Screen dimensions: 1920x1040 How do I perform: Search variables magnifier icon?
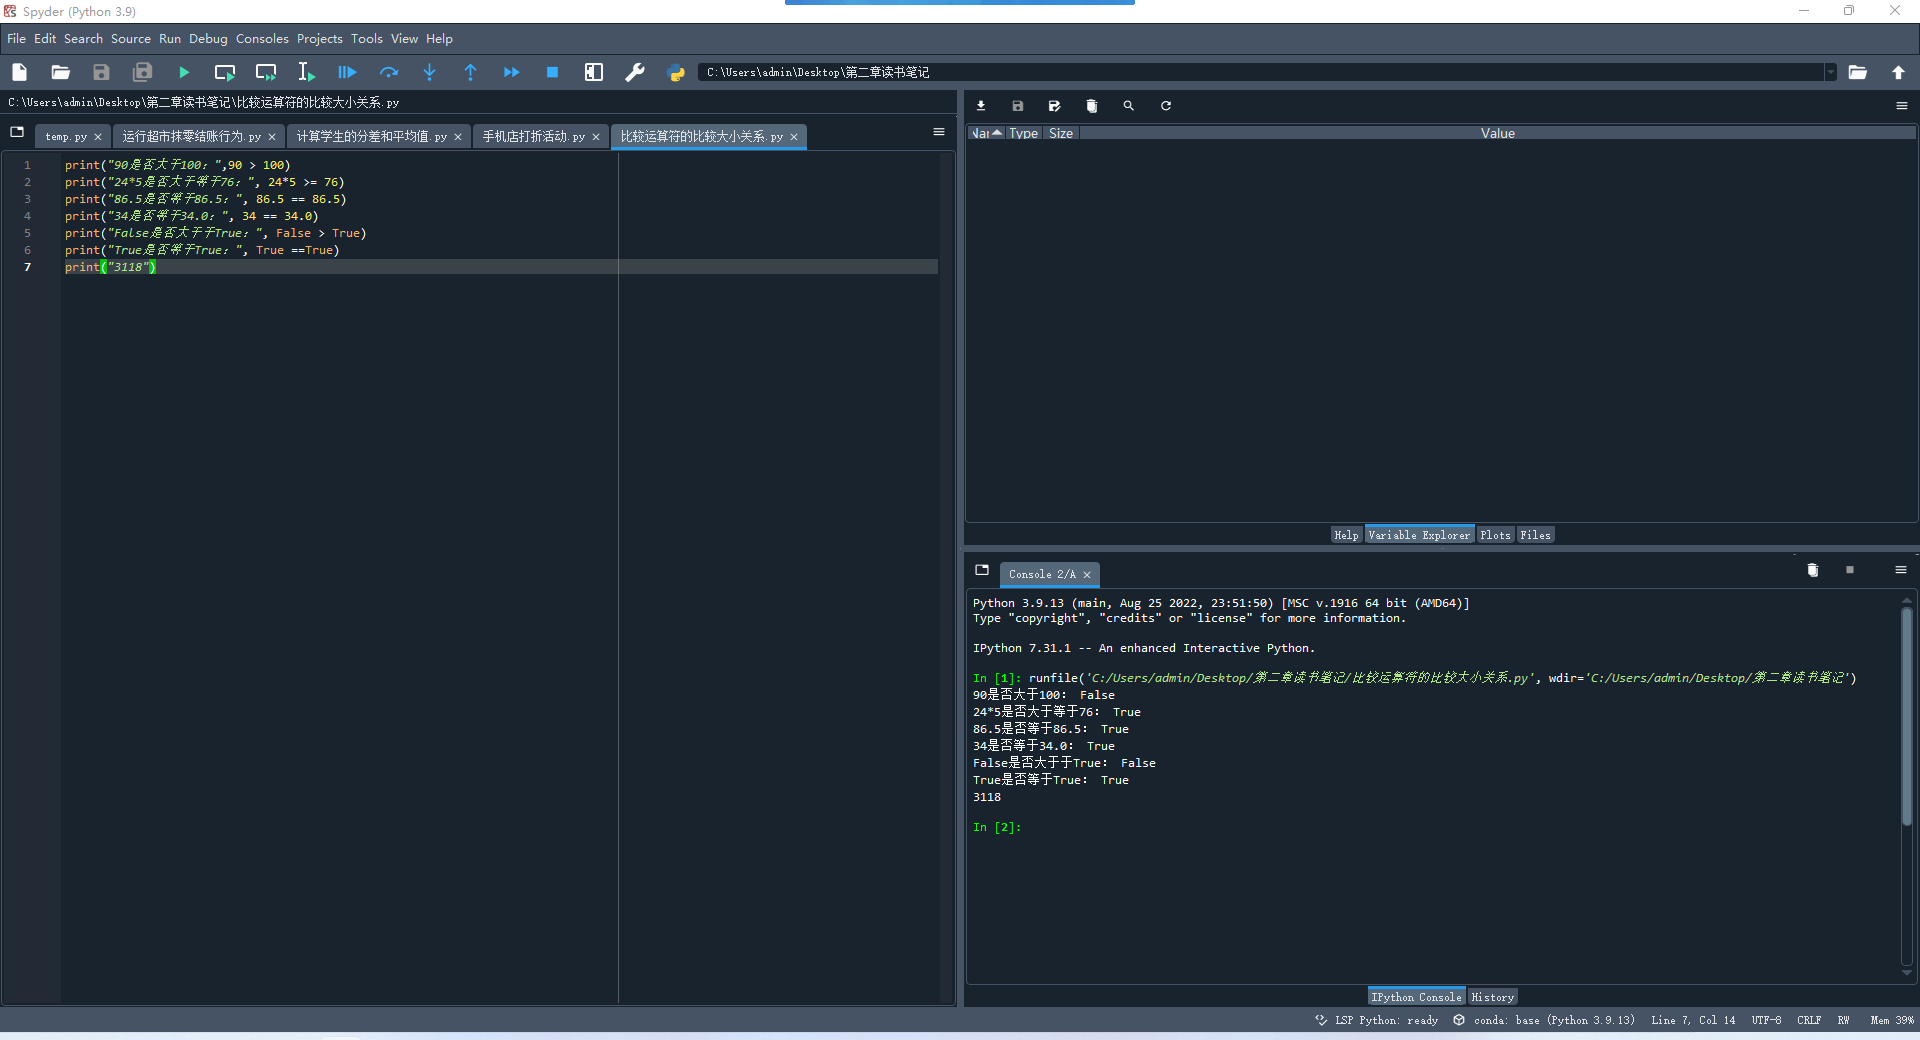coord(1129,106)
